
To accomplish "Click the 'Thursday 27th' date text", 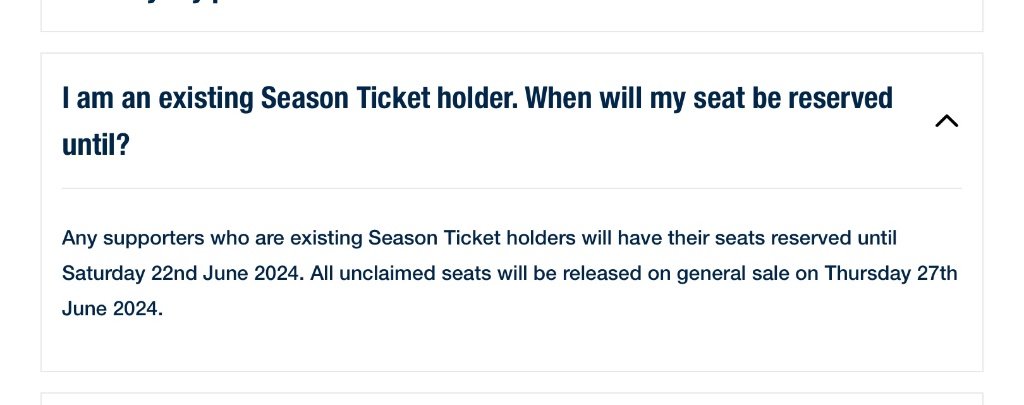I will click(891, 273).
